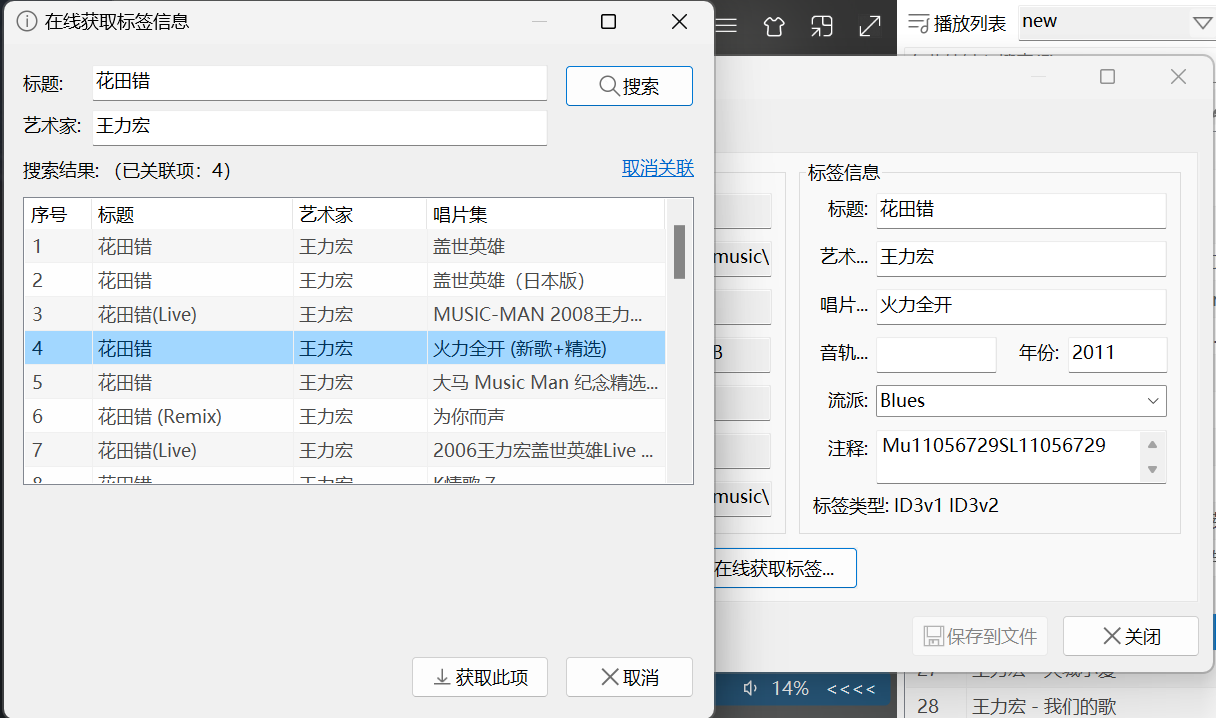Click the 取消关联 link
This screenshot has height=718, width=1216.
click(x=656, y=168)
